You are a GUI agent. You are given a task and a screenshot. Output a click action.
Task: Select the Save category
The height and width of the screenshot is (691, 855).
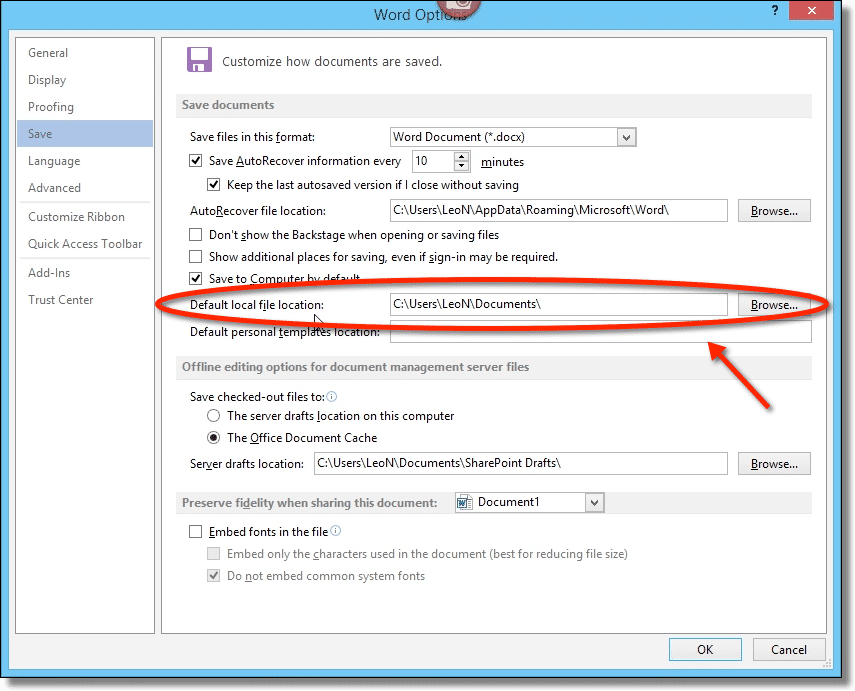coord(85,134)
